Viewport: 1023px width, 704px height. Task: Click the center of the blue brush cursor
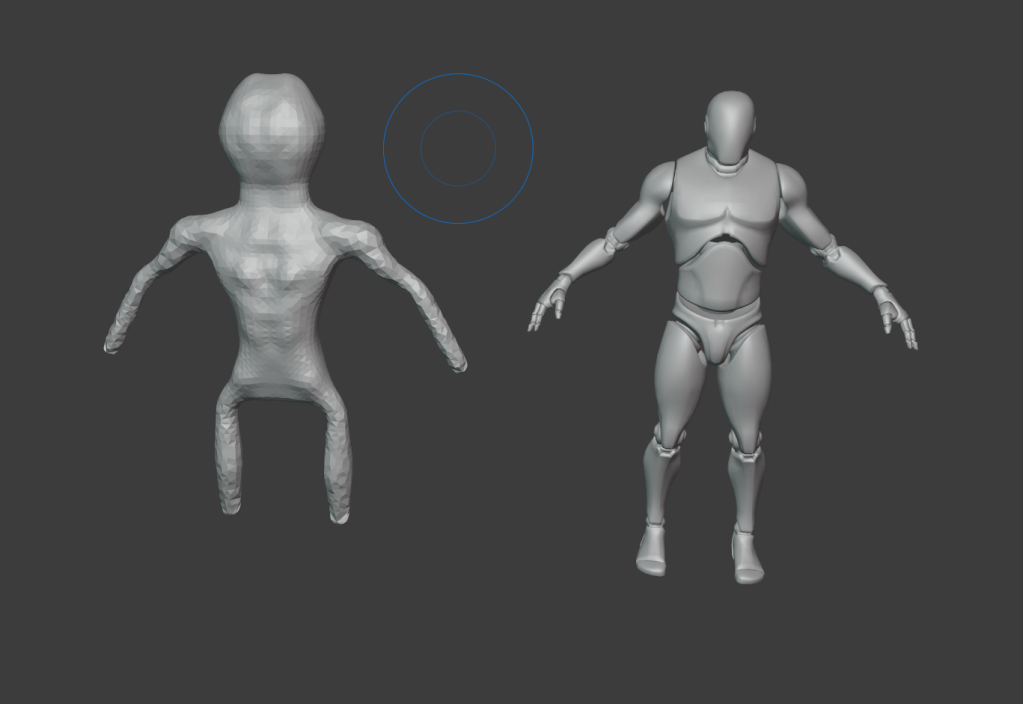(x=458, y=148)
